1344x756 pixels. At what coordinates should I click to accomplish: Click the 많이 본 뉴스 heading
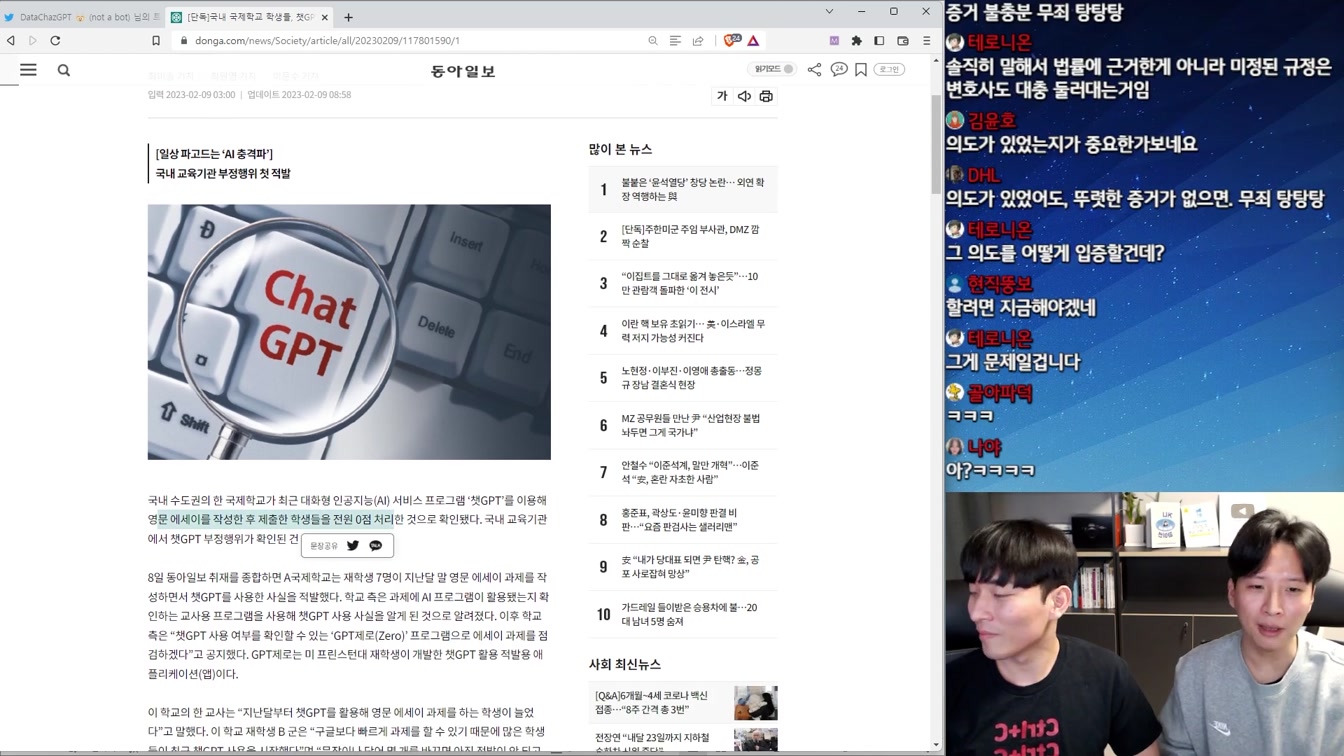620,149
